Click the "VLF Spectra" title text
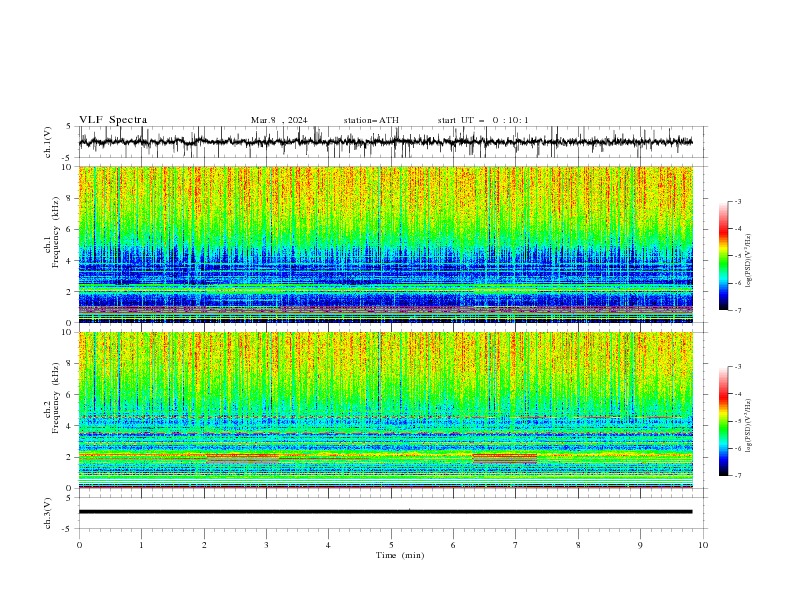The width and height of the screenshot is (792, 612). tap(113, 120)
